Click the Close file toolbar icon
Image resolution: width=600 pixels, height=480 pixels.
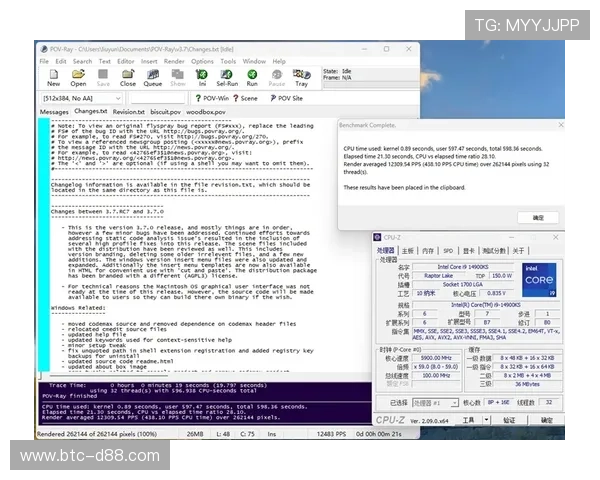pos(128,78)
